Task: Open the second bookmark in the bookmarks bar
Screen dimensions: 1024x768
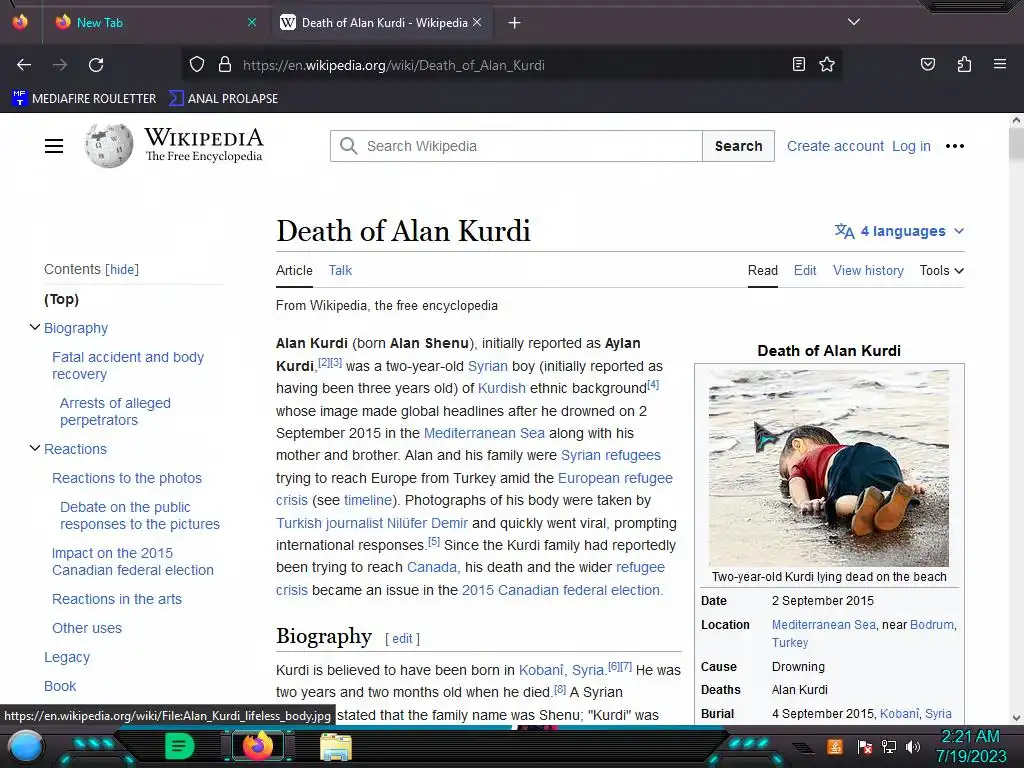Action: pyautogui.click(x=223, y=99)
